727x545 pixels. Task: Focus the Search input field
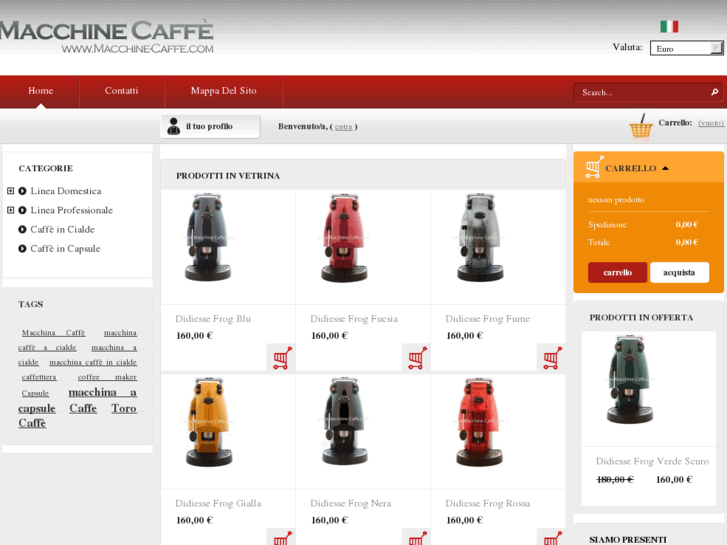pos(642,92)
